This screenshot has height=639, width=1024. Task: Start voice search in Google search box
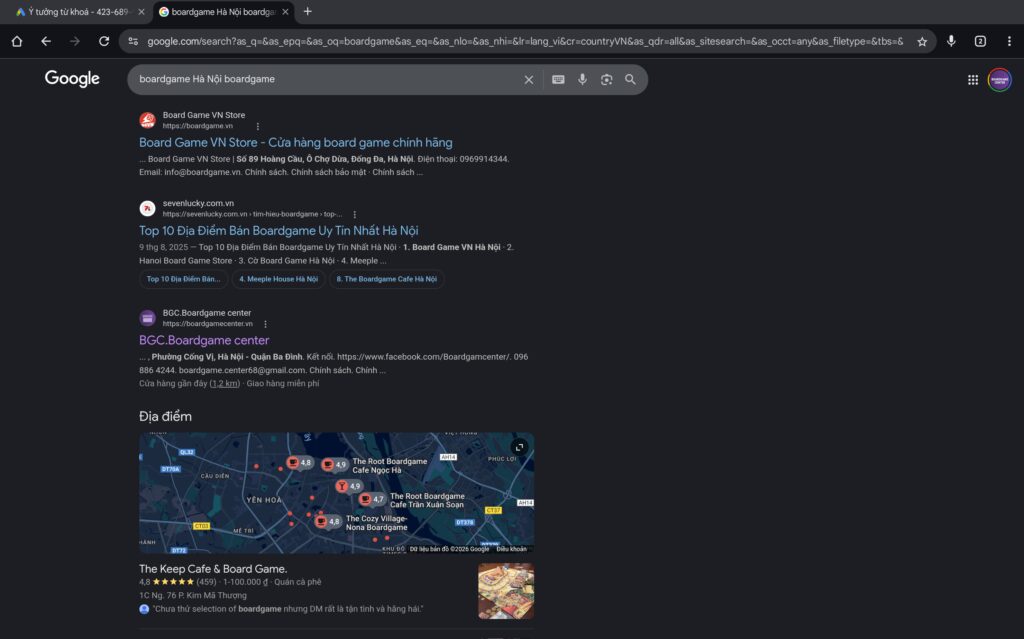(x=582, y=80)
